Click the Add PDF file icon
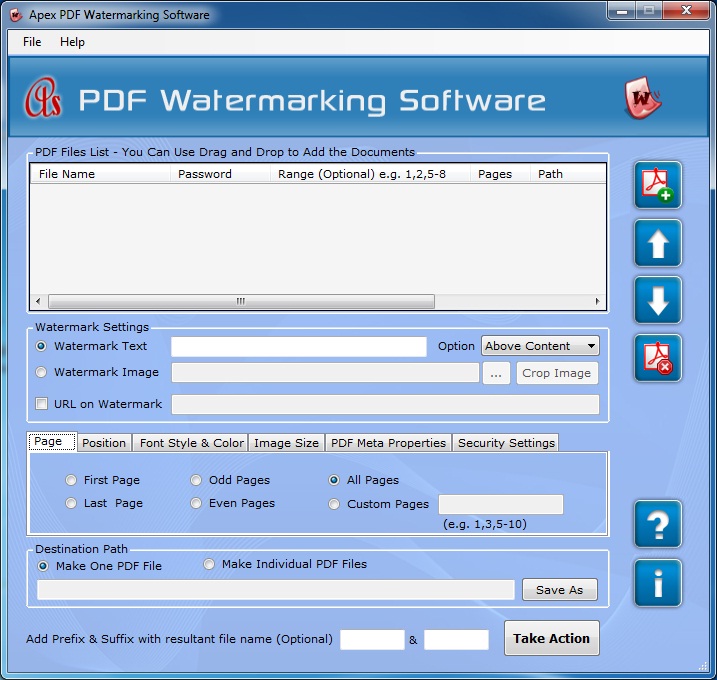This screenshot has width=717, height=680. [x=658, y=185]
